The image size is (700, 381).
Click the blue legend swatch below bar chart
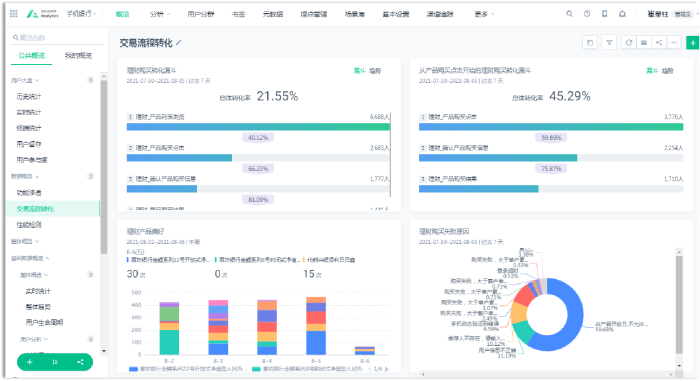pos(133,369)
